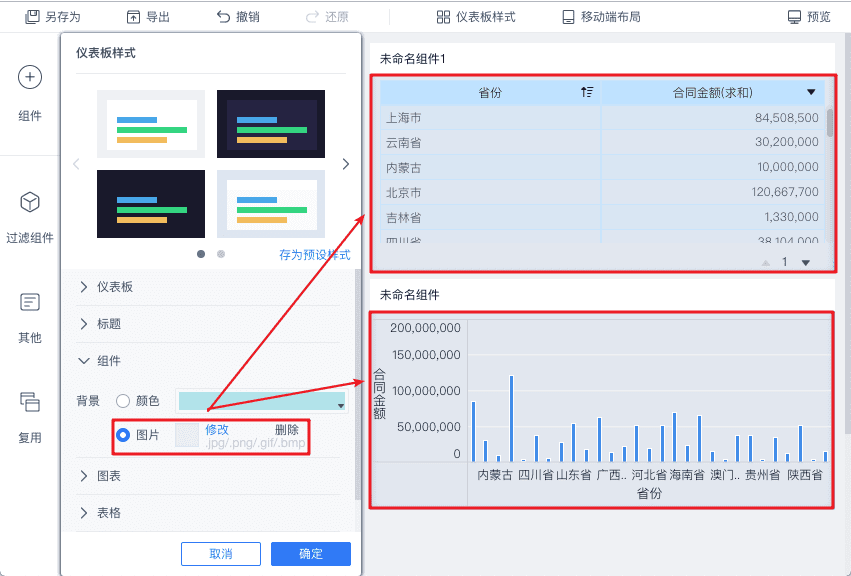Screen dimensions: 851x576
Task: Click the 10,000,000 value for 内蒙古
Action: [x=788, y=167]
